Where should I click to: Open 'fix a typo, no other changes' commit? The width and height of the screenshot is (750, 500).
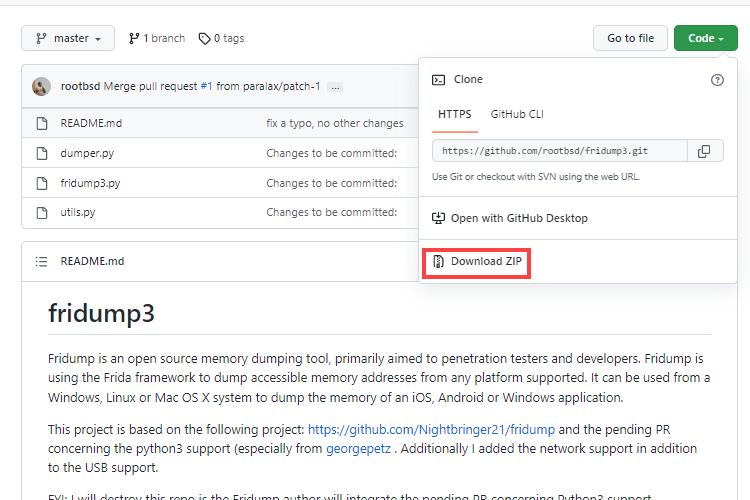click(x=335, y=123)
